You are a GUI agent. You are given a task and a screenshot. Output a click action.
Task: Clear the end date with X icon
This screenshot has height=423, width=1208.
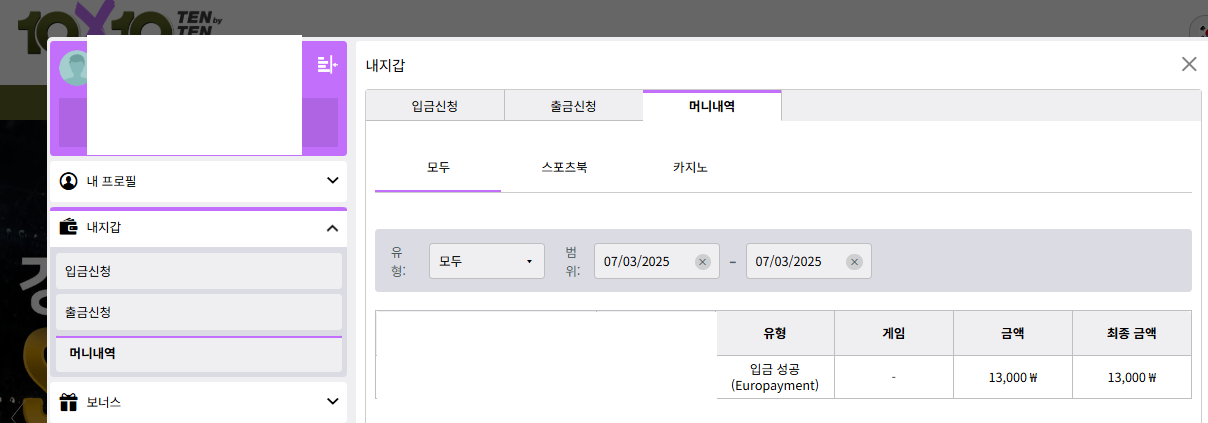pyautogui.click(x=854, y=262)
